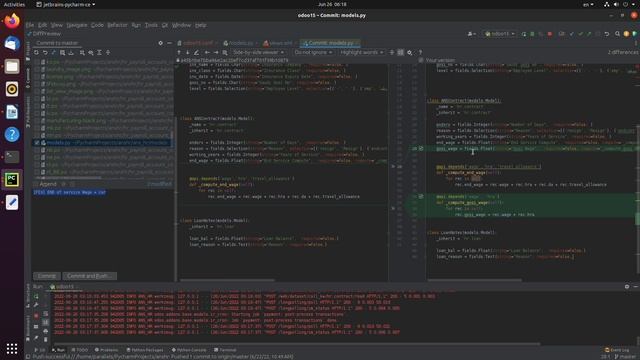Open Python Console tool window
Viewport: 640px width, 360px height.
[189, 350]
